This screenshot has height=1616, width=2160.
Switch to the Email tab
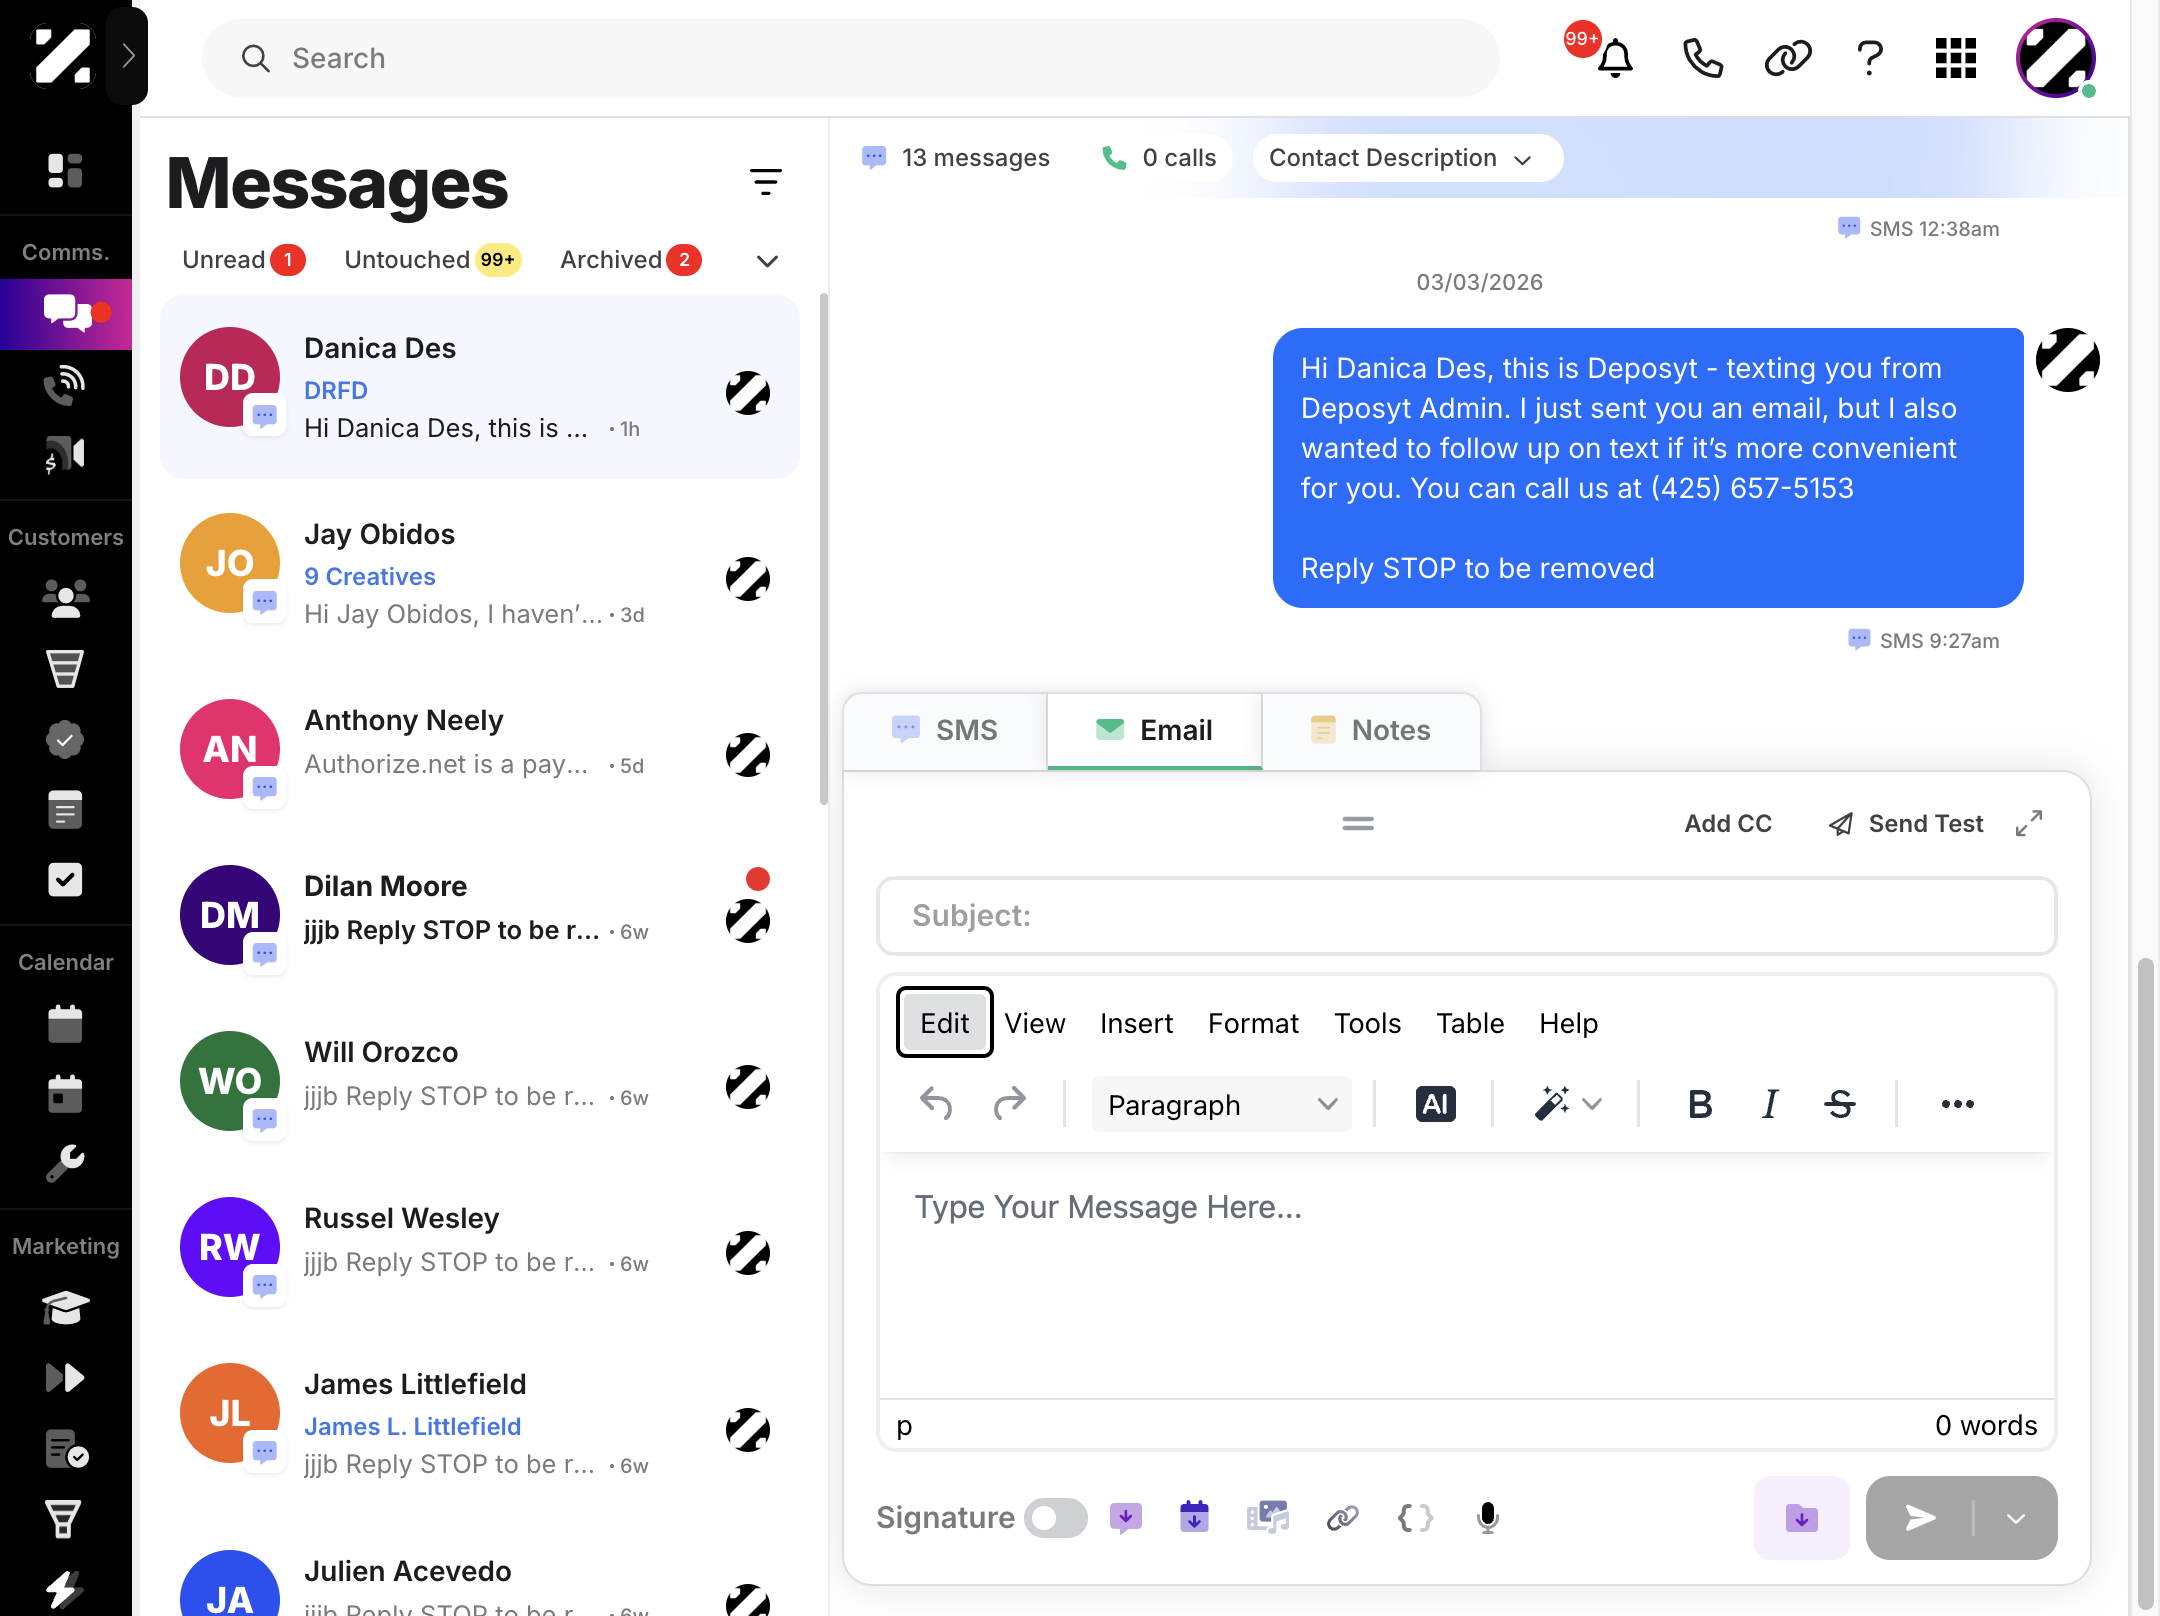point(1154,730)
